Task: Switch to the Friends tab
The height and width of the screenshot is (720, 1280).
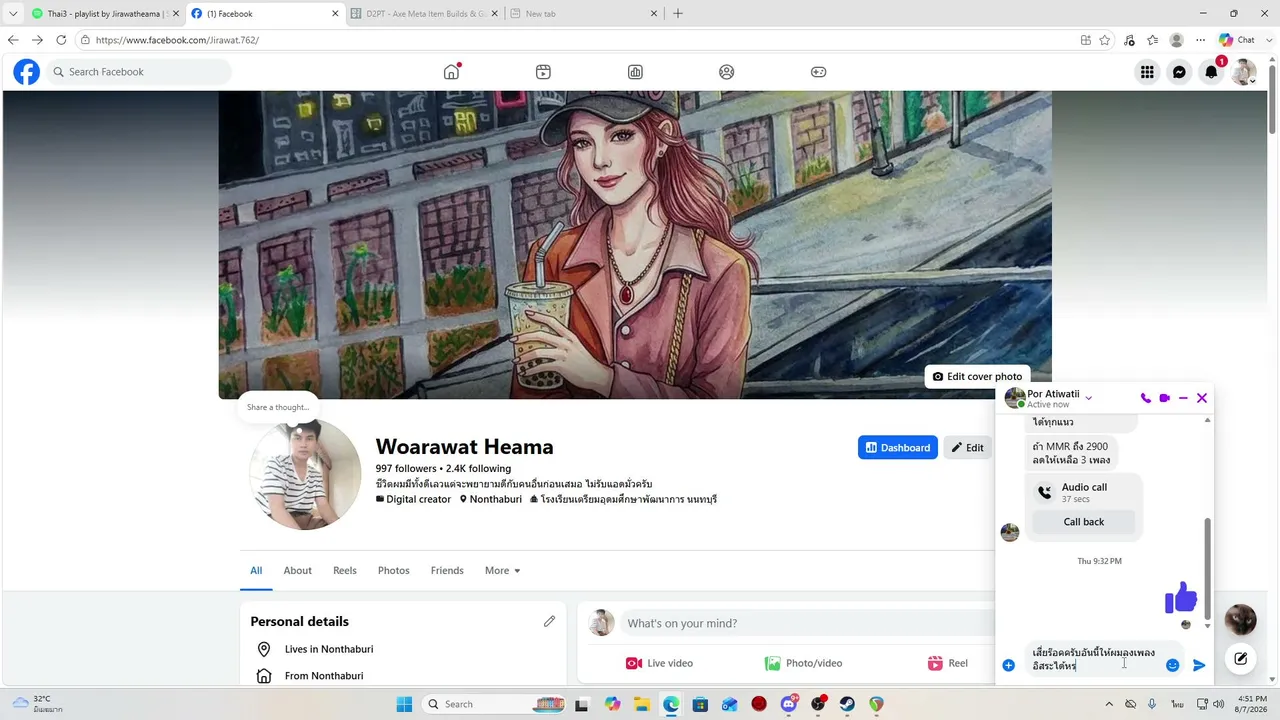Action: 447,571
